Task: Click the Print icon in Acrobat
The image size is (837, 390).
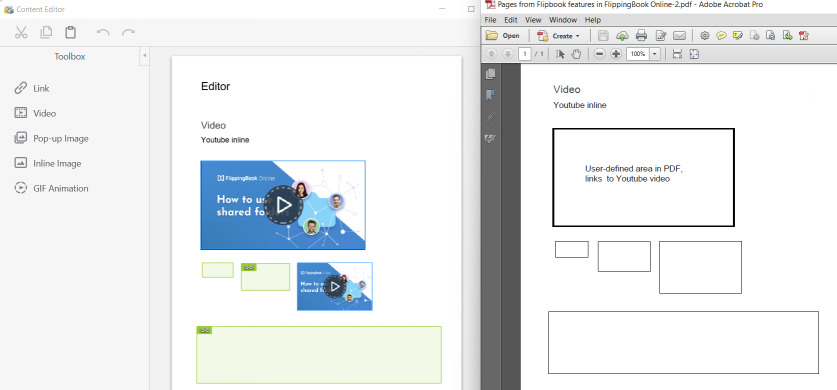Action: 641,36
